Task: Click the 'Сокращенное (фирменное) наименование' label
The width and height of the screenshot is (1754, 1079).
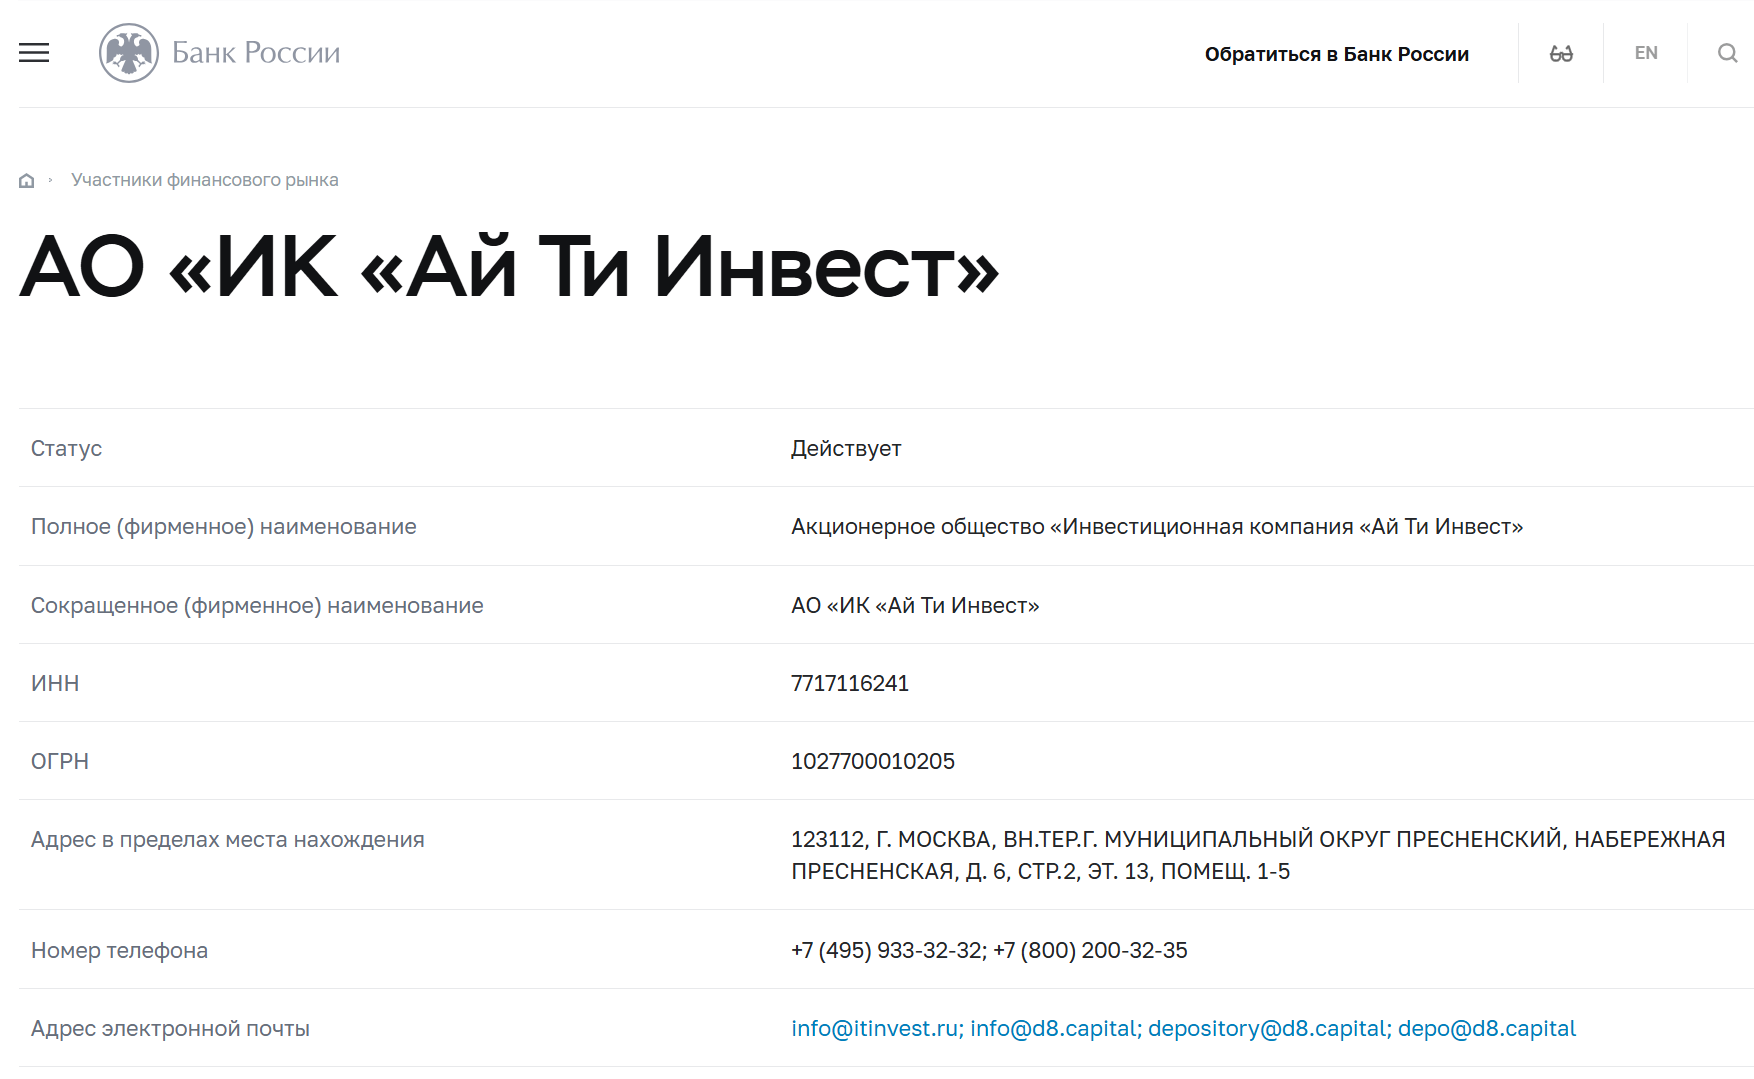Action: click(257, 605)
